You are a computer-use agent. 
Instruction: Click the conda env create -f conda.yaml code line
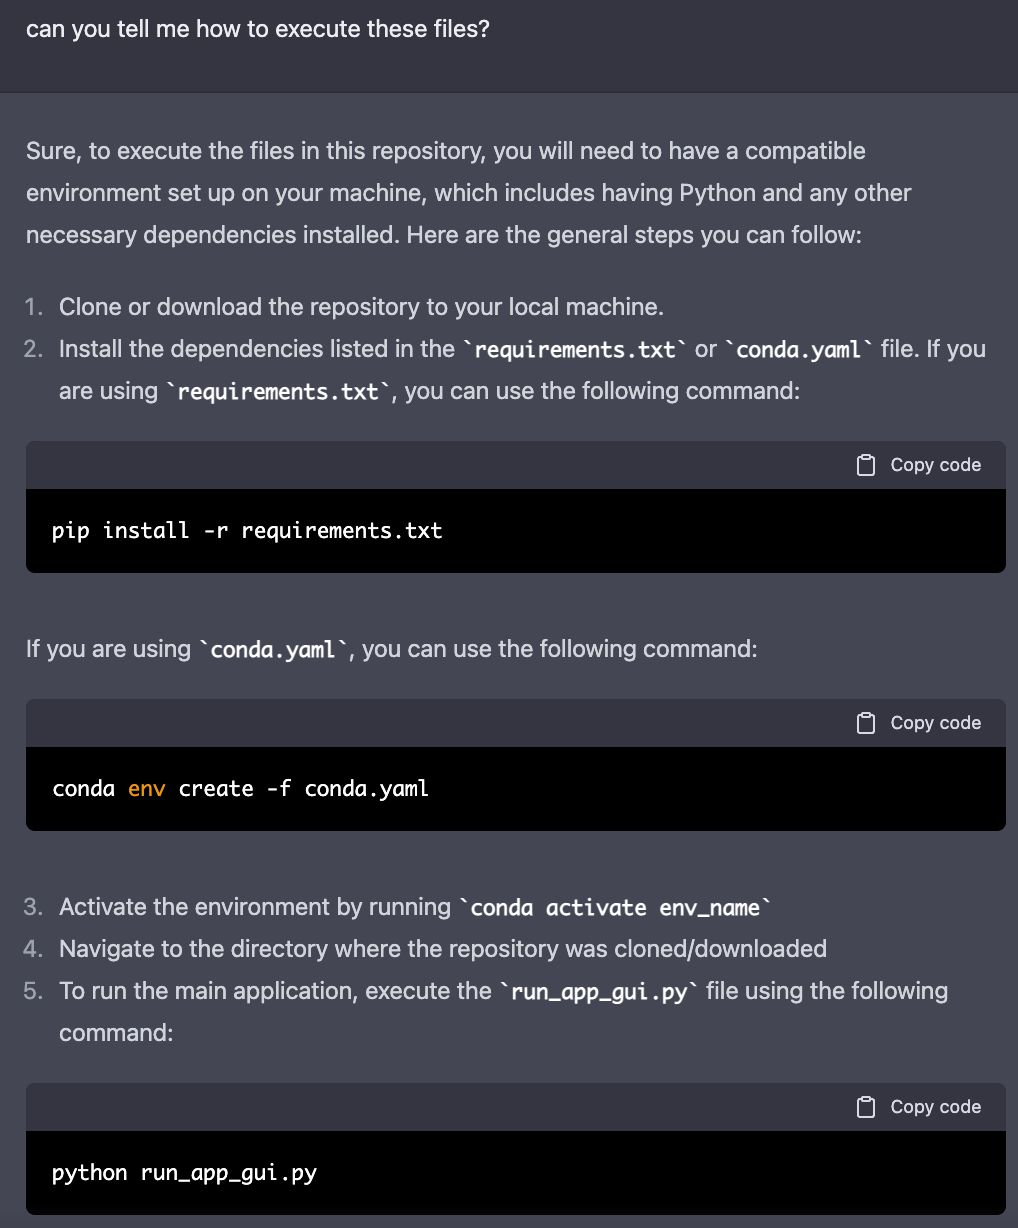[x=240, y=789]
